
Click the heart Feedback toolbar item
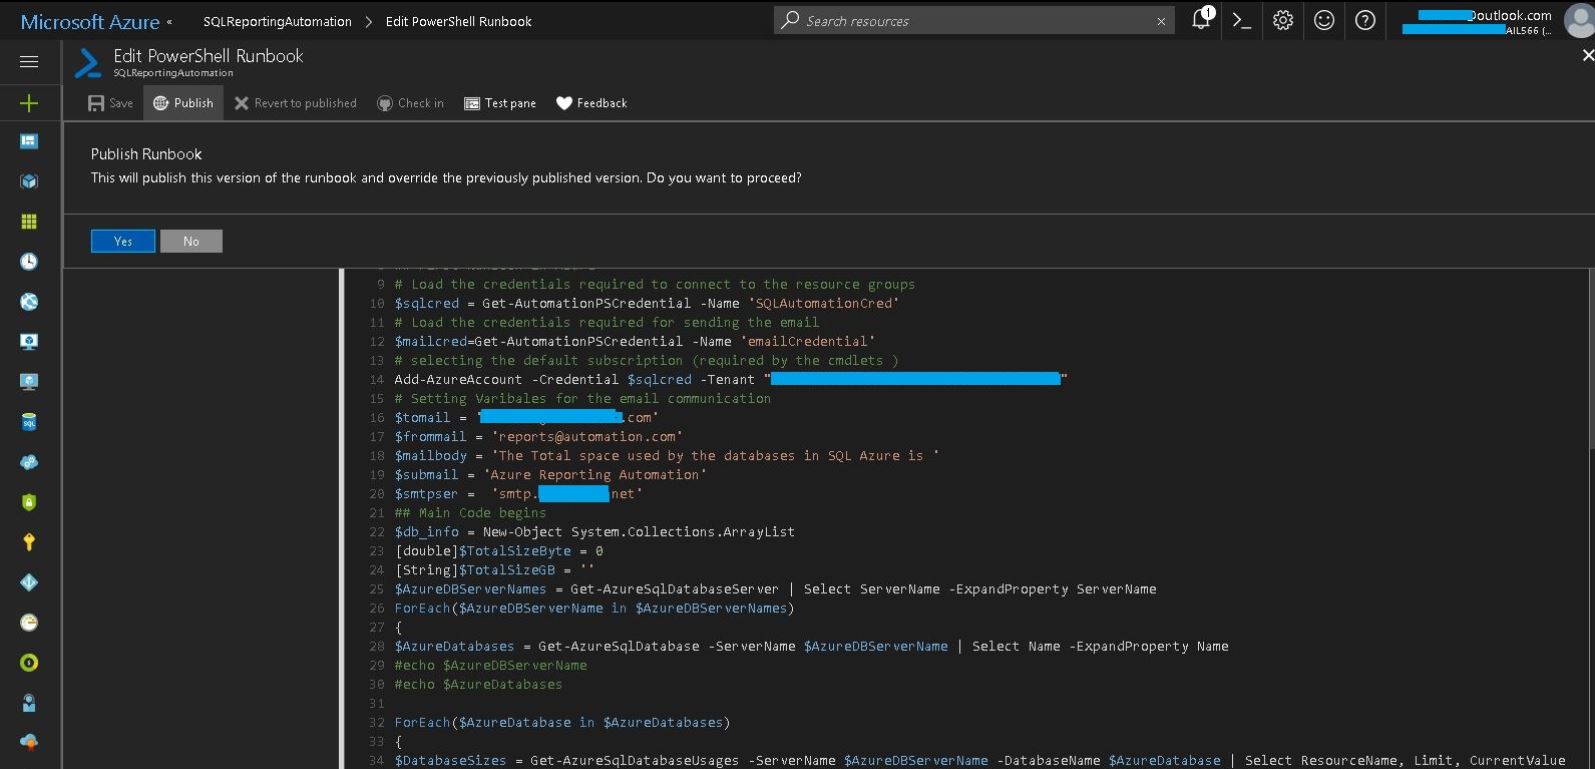(x=591, y=103)
